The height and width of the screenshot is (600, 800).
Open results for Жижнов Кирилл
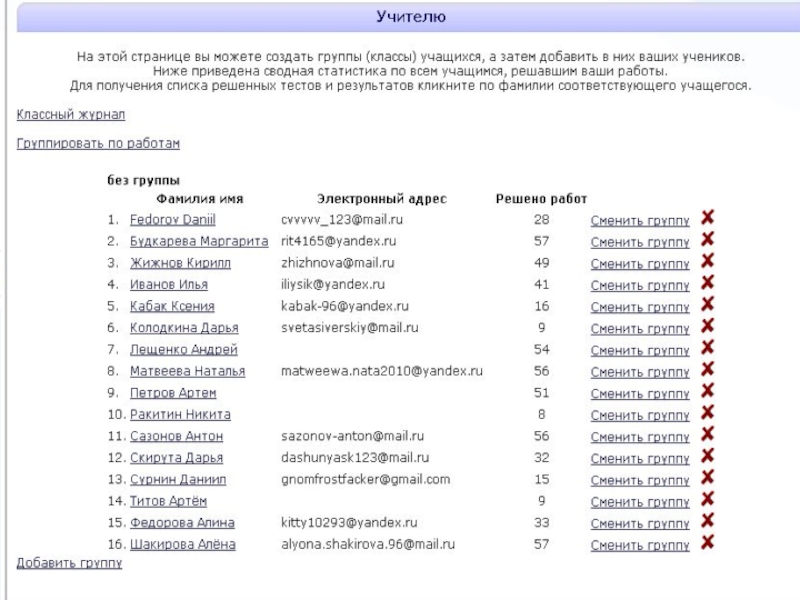[180, 263]
